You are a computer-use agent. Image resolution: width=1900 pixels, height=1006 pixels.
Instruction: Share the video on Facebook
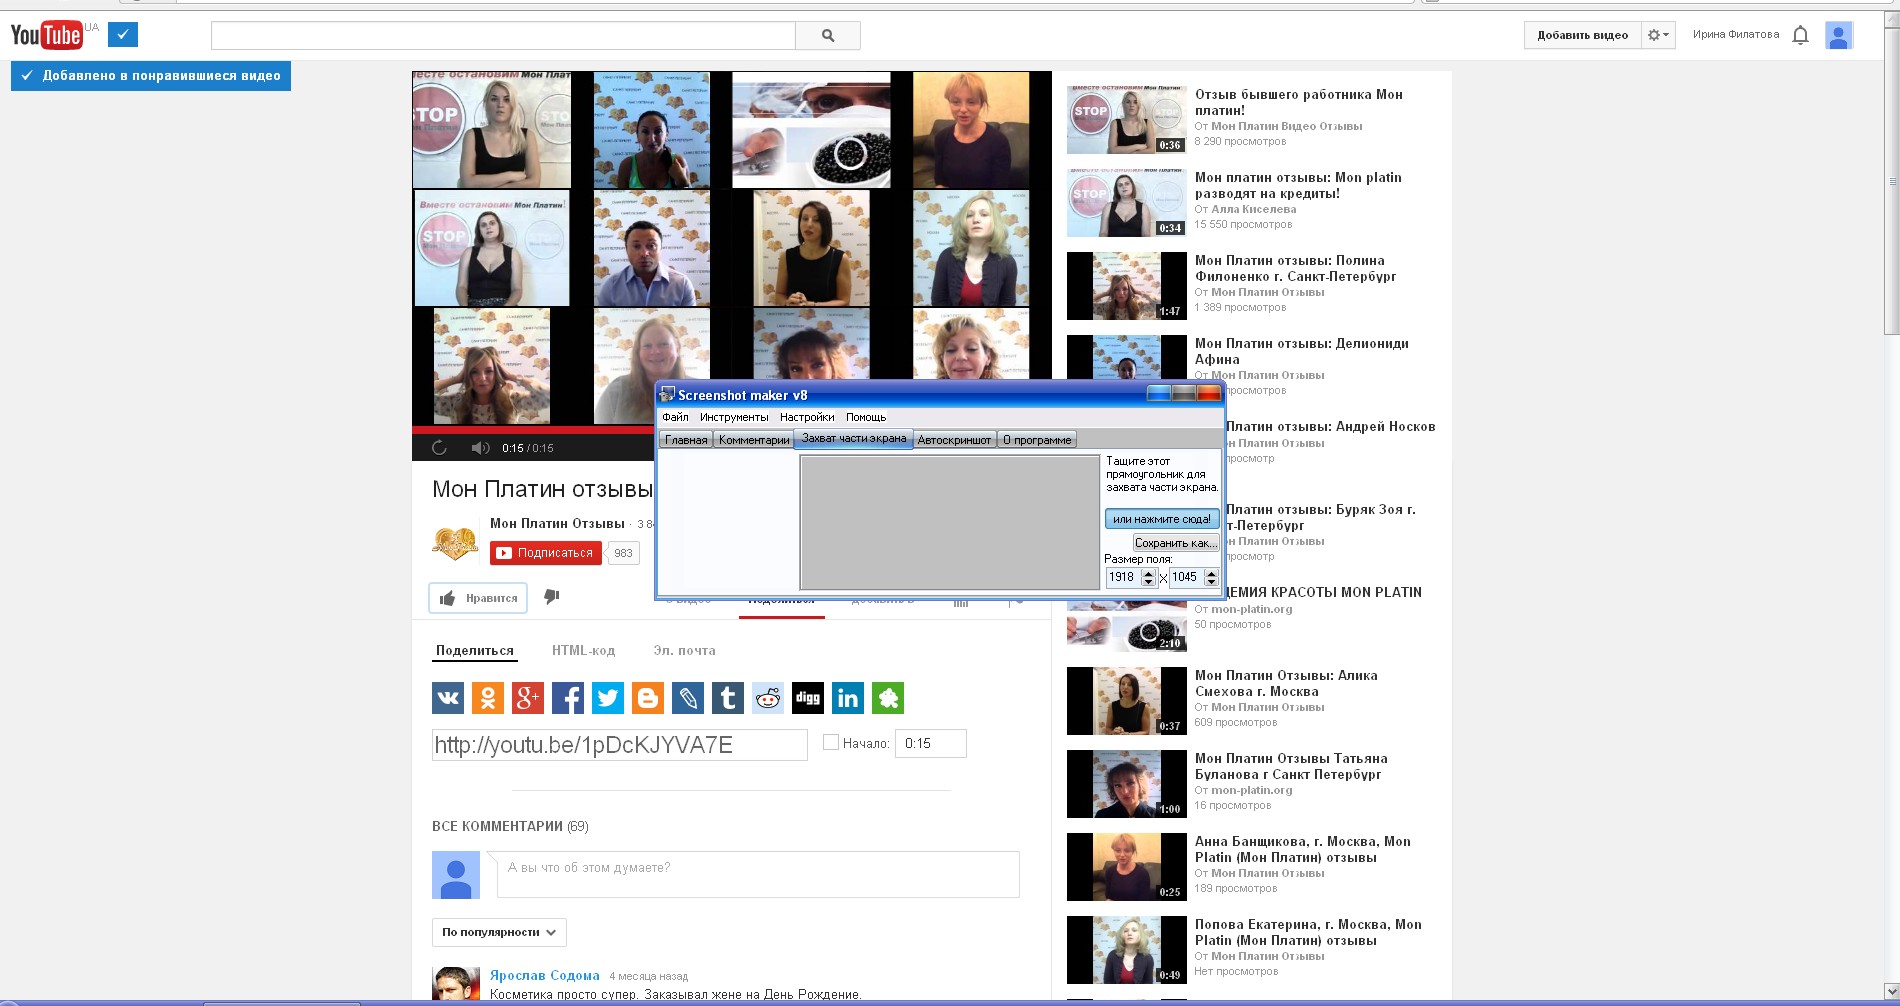click(568, 698)
